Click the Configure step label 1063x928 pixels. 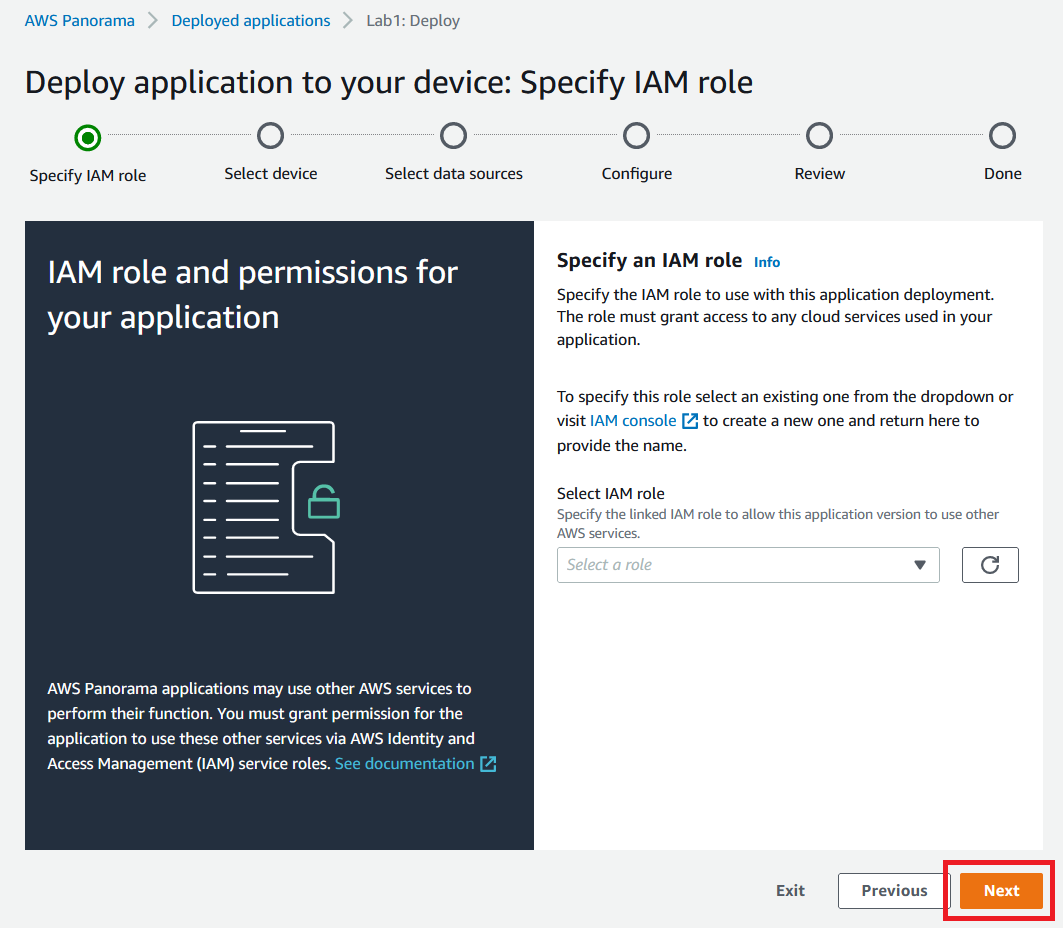coord(637,174)
